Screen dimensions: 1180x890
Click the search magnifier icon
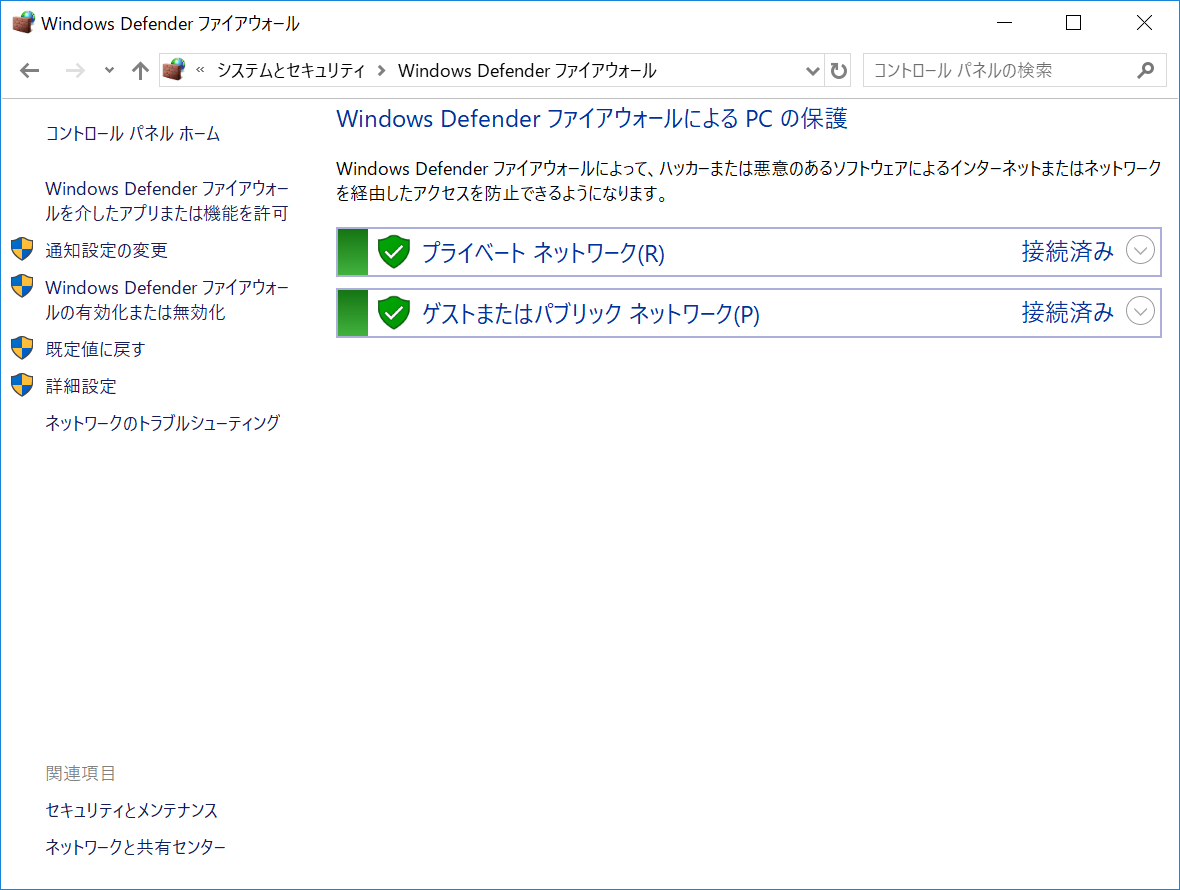point(1145,70)
